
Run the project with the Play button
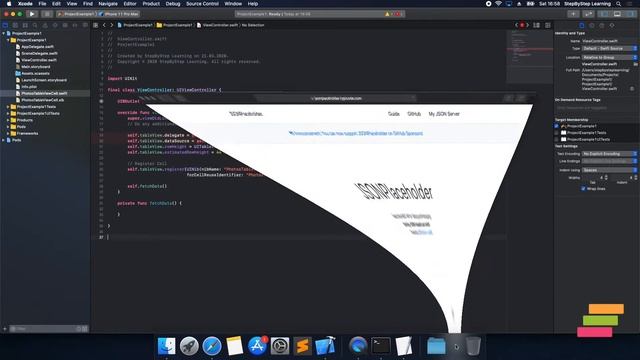pos(32,14)
